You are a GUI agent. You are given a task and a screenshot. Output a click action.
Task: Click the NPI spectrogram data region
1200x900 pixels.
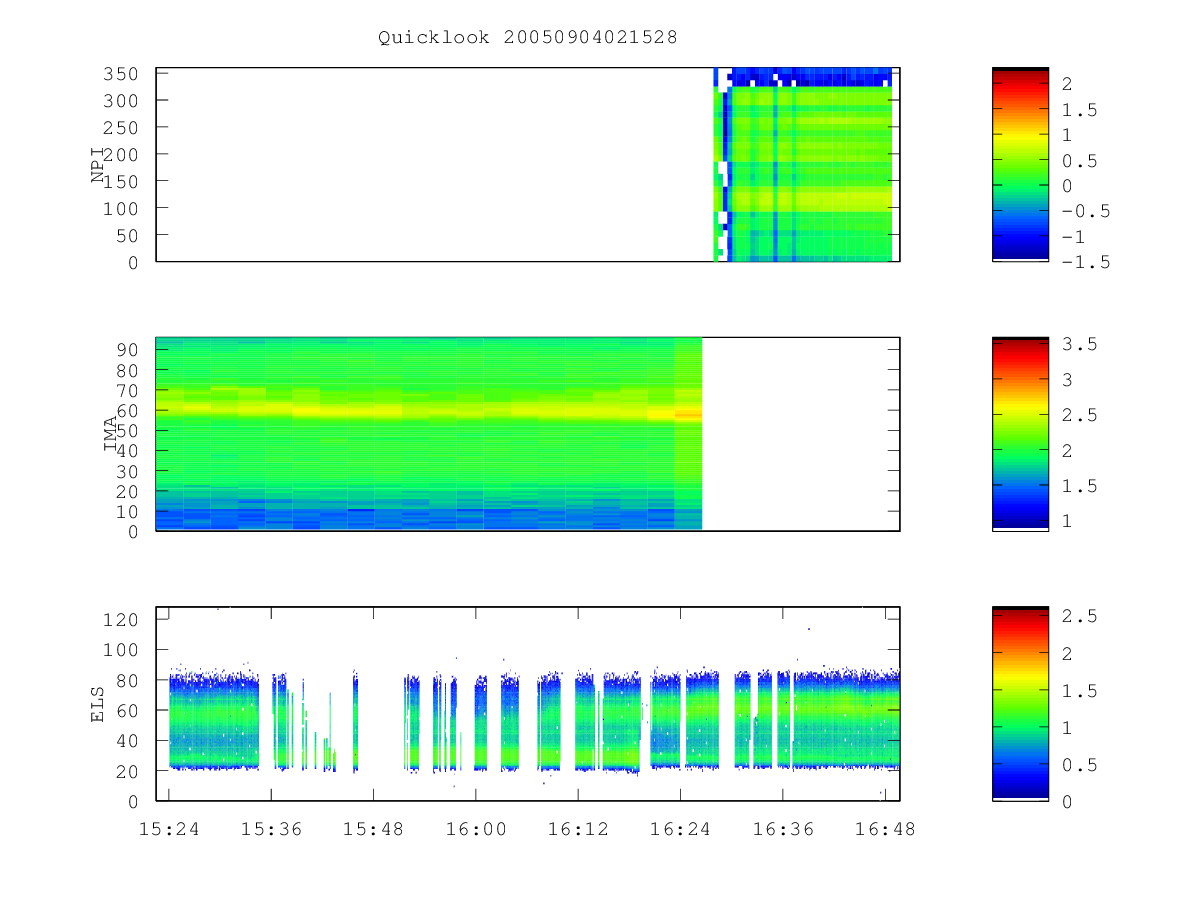(x=803, y=164)
